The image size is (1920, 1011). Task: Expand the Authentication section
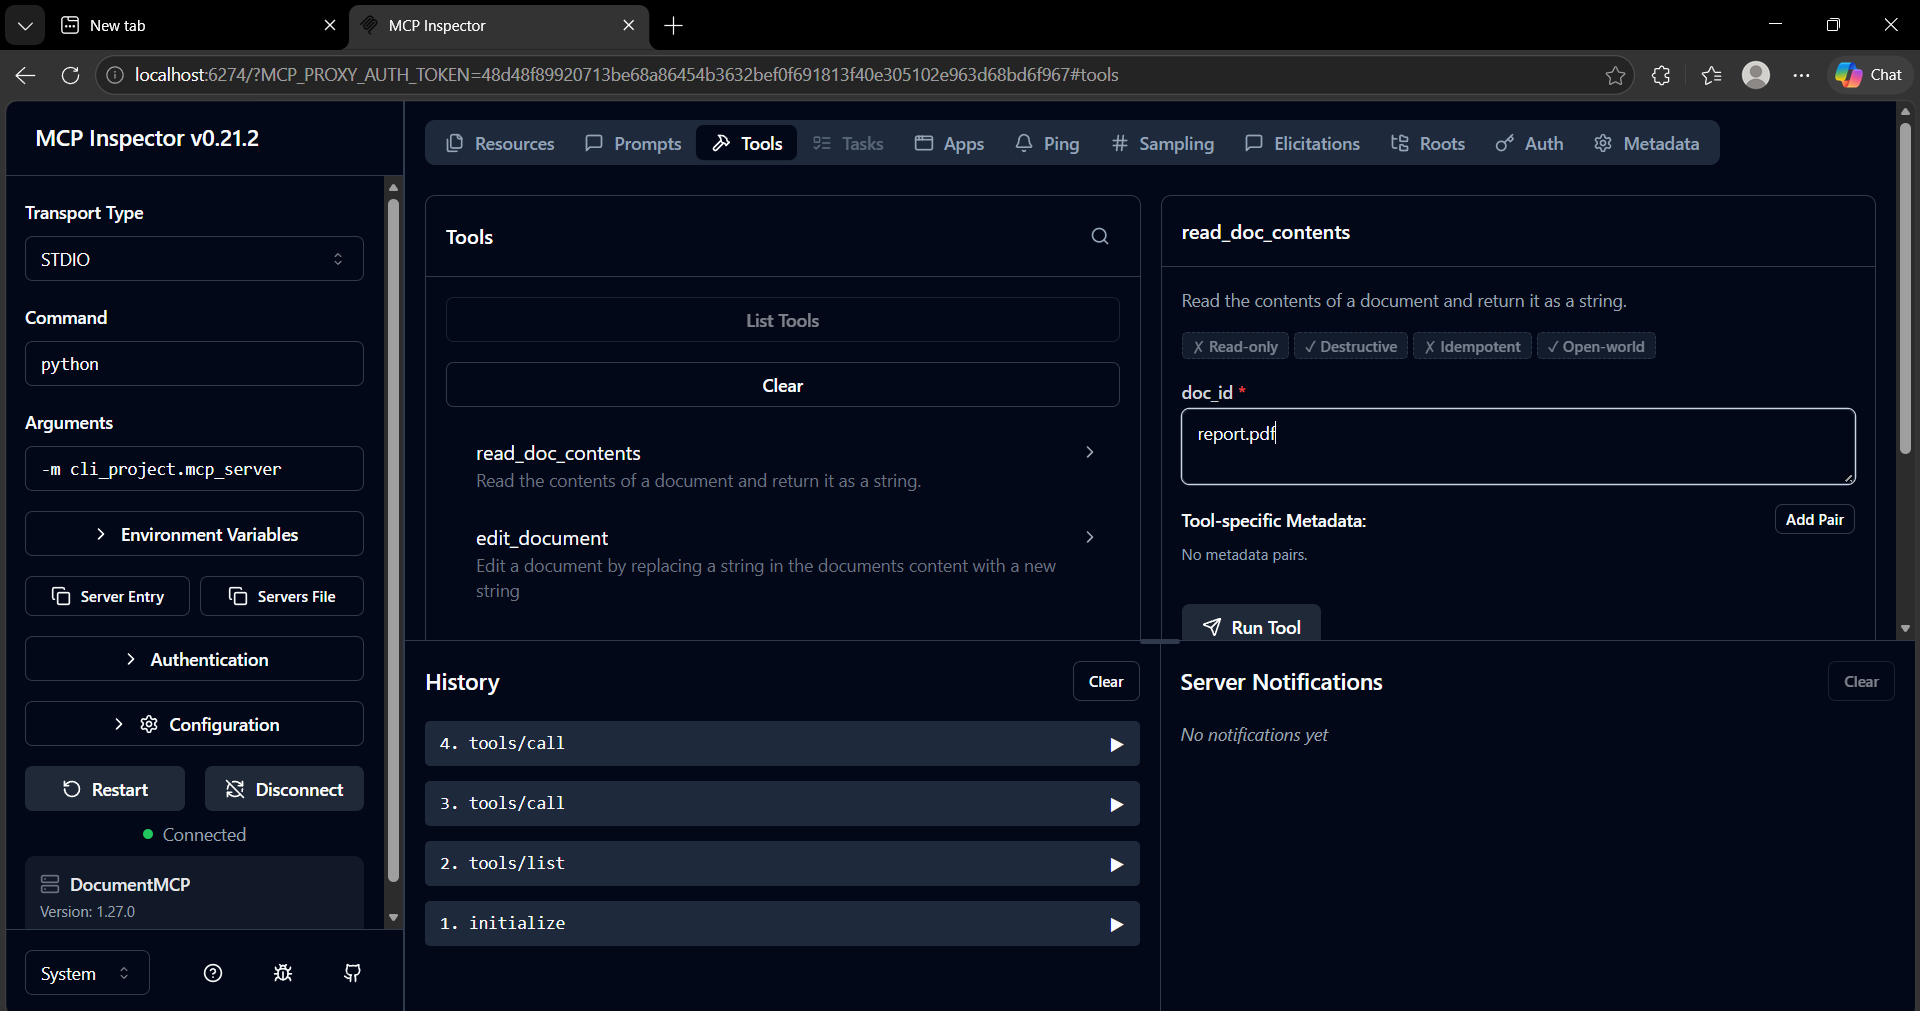(x=193, y=659)
